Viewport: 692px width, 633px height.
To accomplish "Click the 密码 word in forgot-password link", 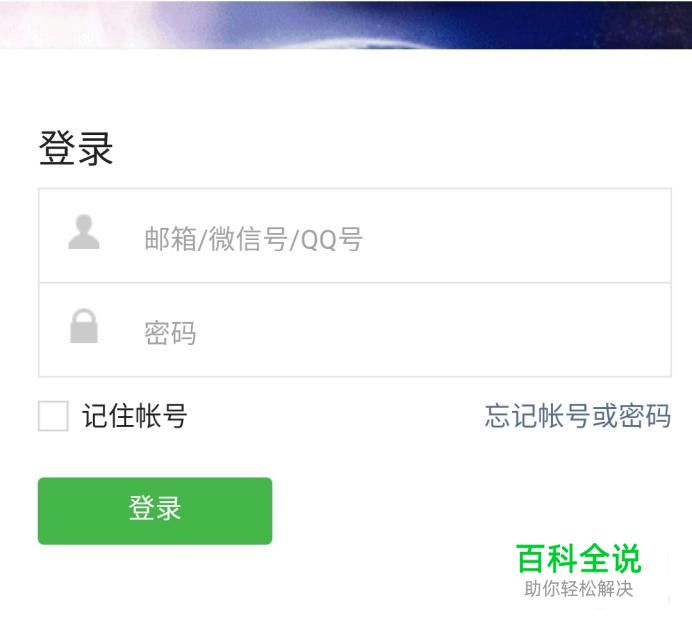I will 645,415.
